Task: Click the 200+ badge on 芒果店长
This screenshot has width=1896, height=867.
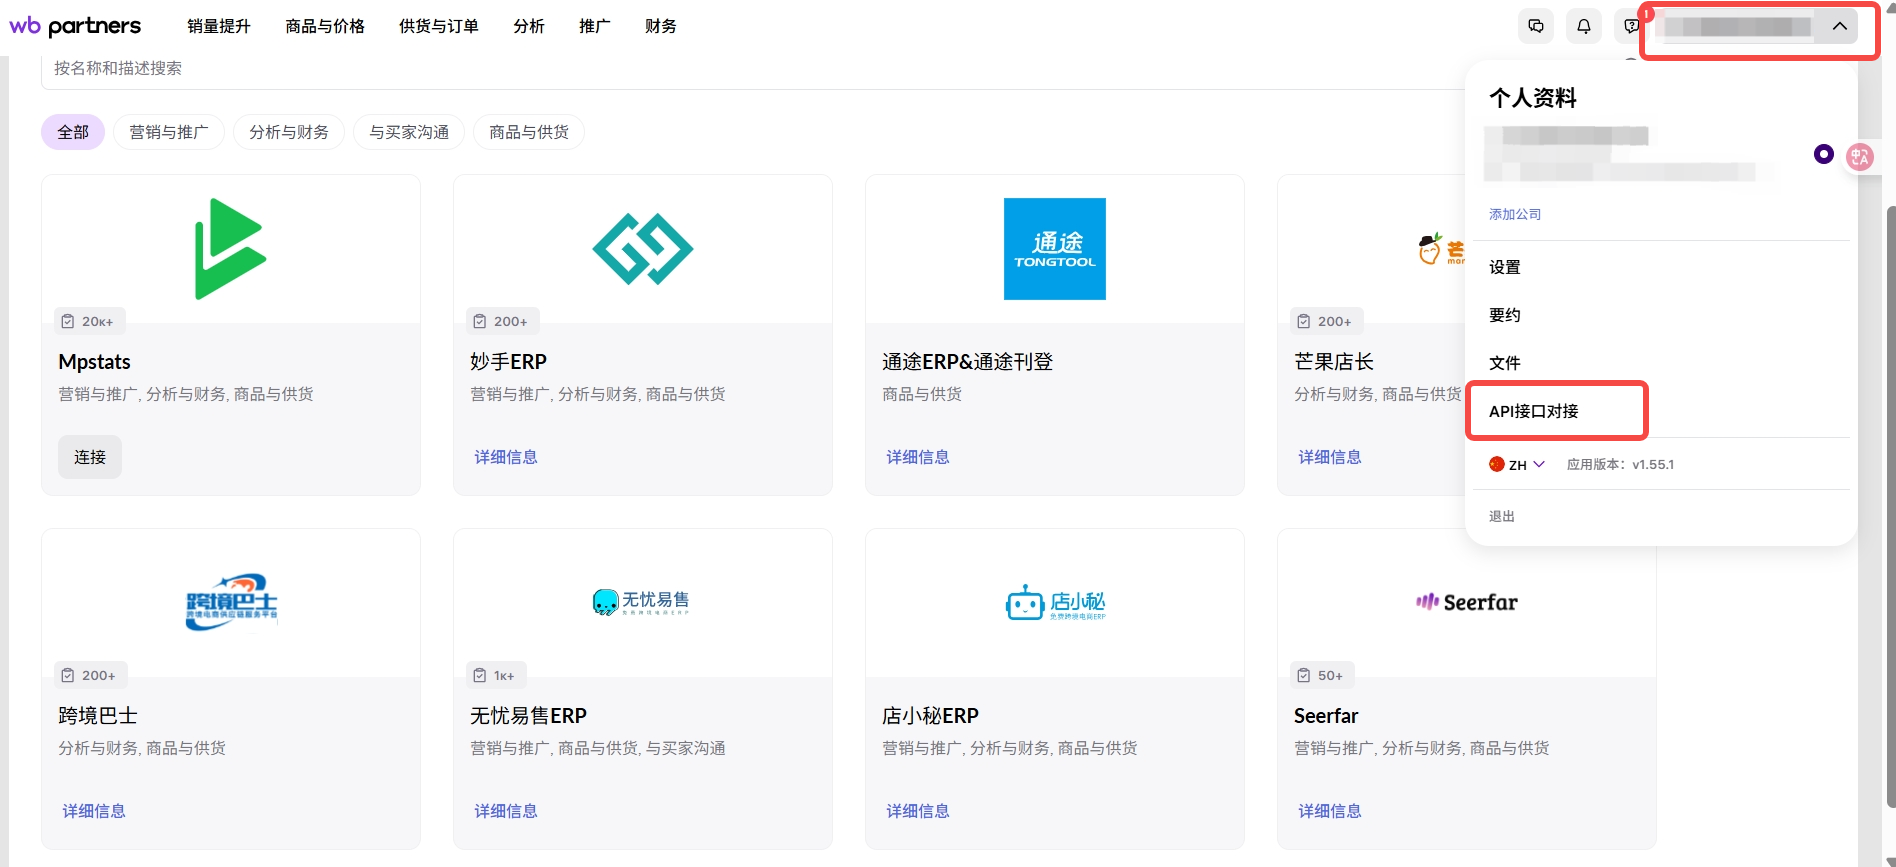Action: point(1326,321)
